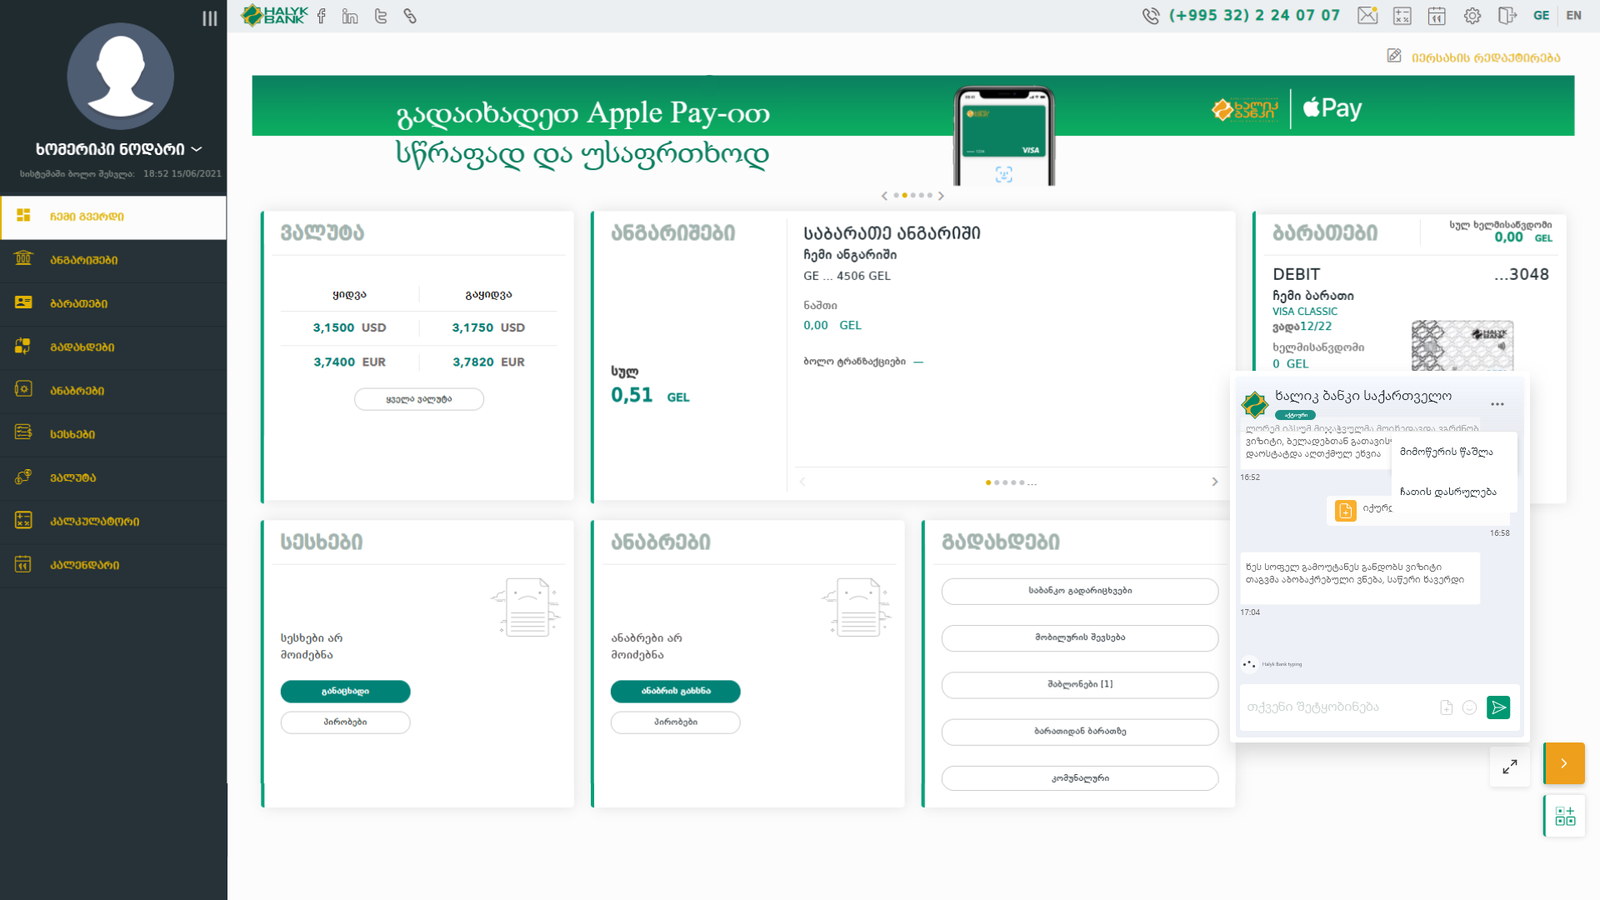Log out using the exit door icon

(x=1507, y=16)
